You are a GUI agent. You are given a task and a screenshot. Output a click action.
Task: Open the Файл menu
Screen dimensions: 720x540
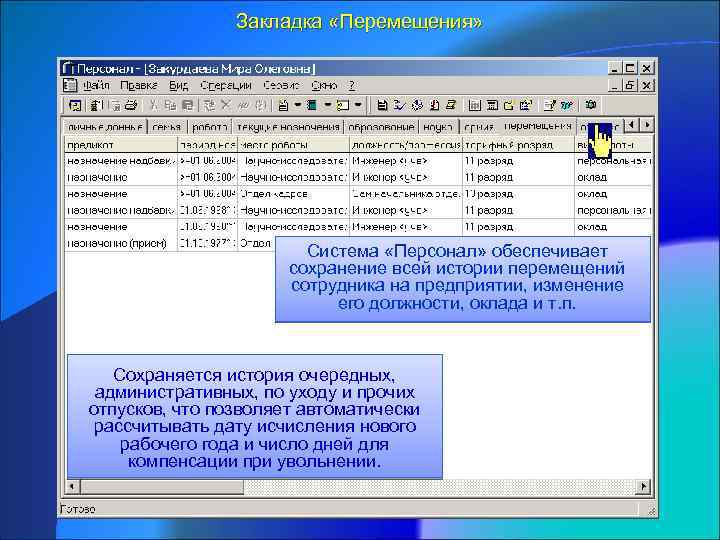coord(96,85)
